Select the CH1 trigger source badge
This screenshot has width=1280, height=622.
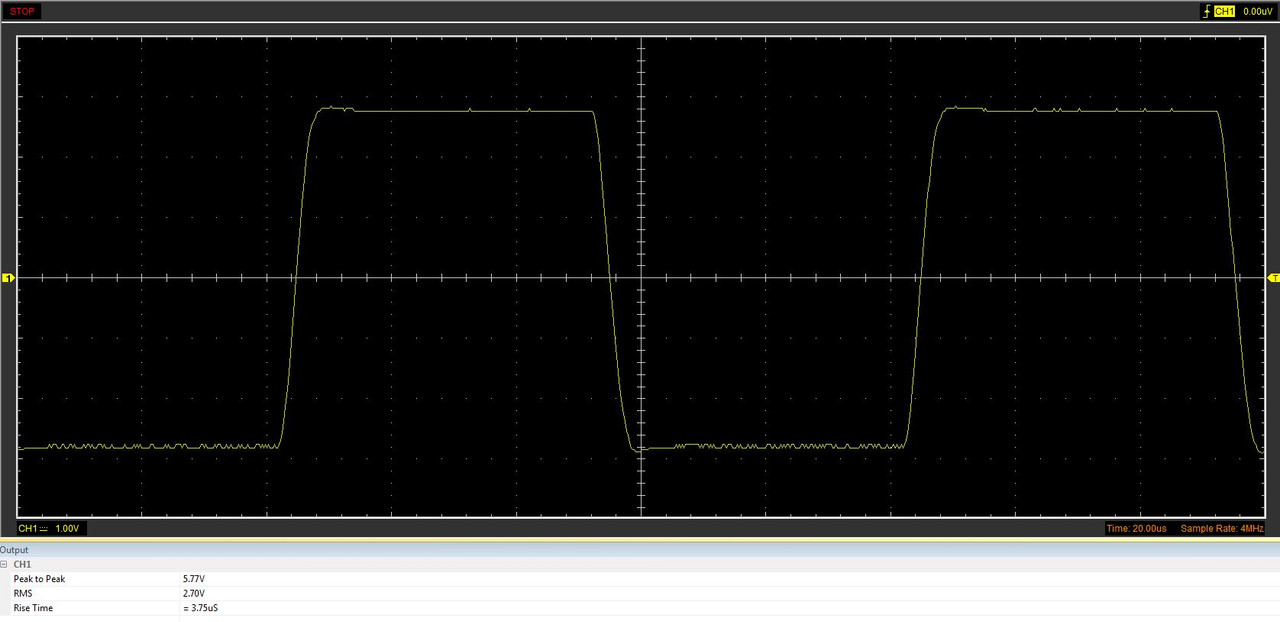[x=1224, y=12]
